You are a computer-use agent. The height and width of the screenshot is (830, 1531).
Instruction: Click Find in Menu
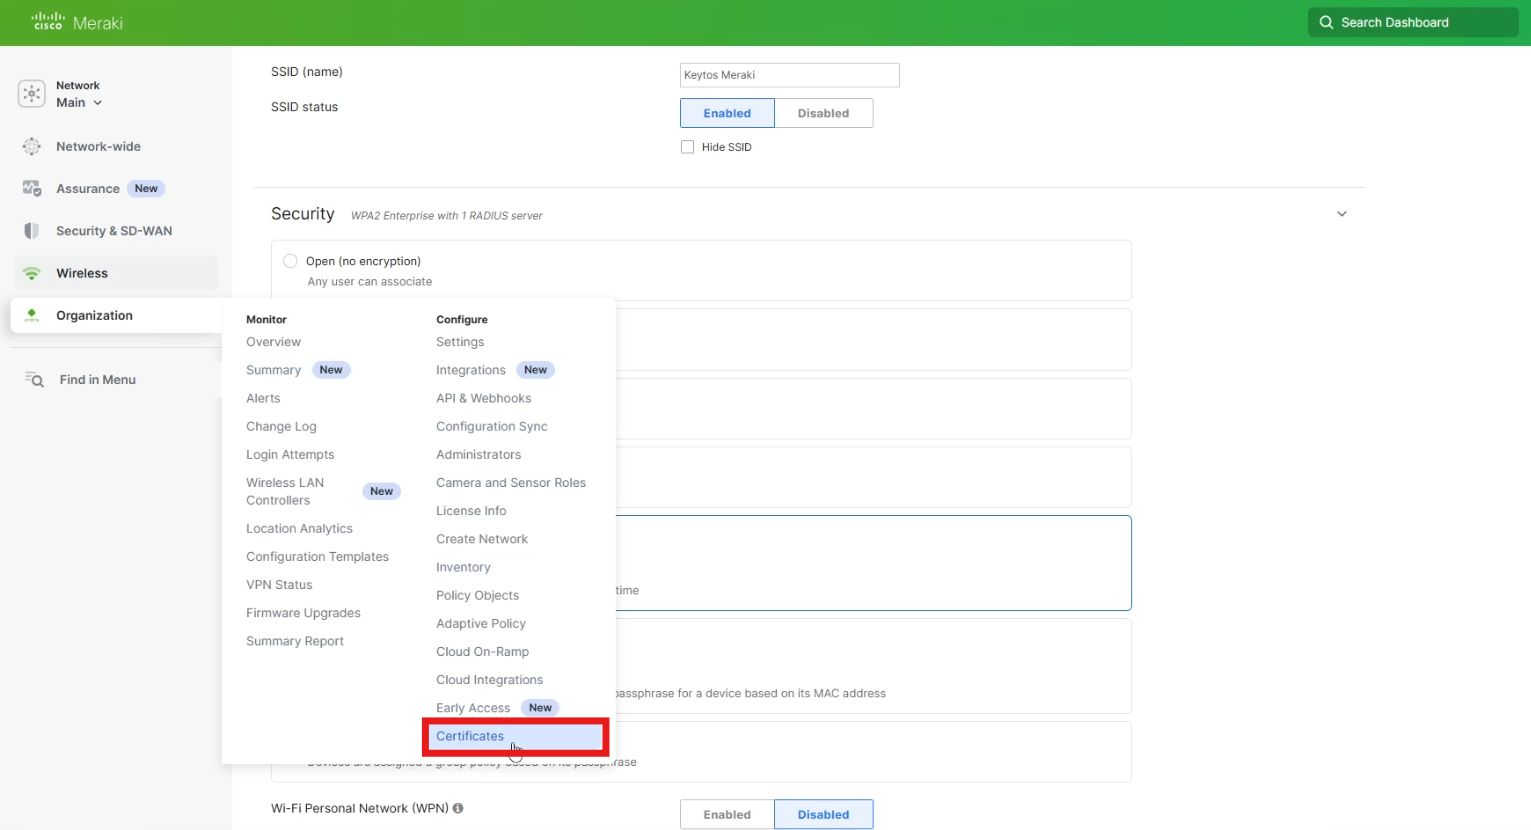tap(97, 380)
